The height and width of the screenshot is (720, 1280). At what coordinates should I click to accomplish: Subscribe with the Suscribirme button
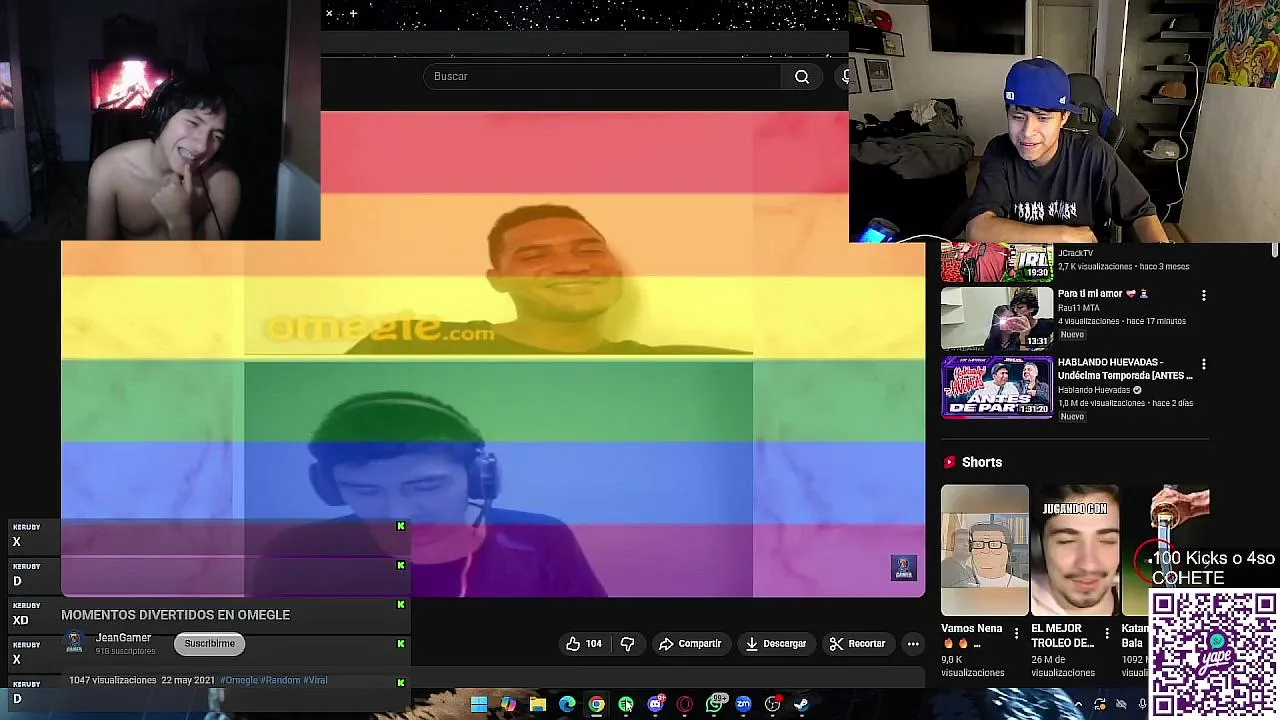(209, 644)
